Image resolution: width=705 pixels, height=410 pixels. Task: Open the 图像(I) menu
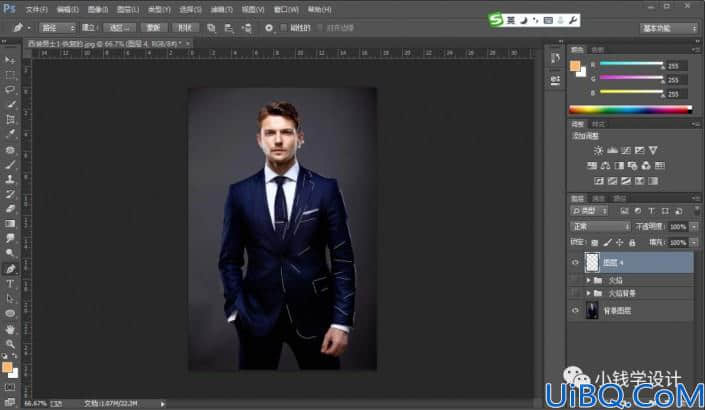pyautogui.click(x=98, y=9)
